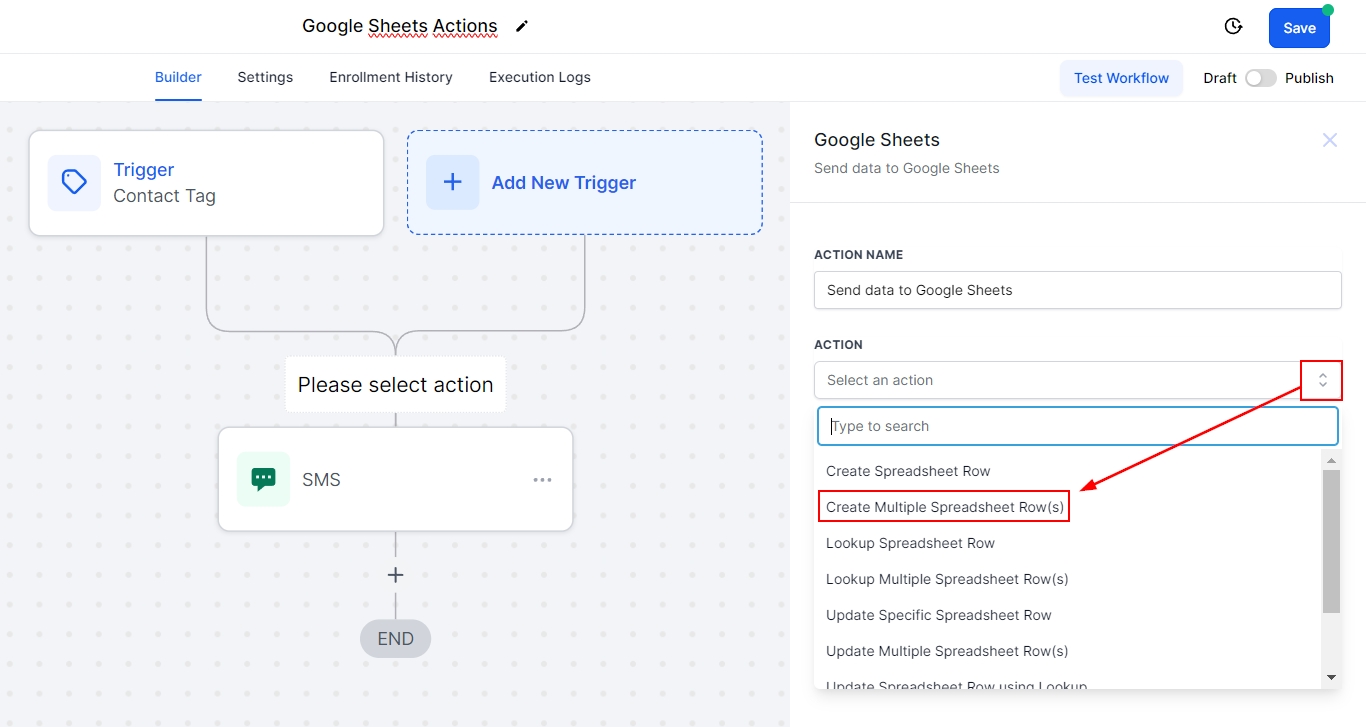Toggle the Draft/Publish switch
Viewport: 1366px width, 727px height.
tap(1260, 78)
